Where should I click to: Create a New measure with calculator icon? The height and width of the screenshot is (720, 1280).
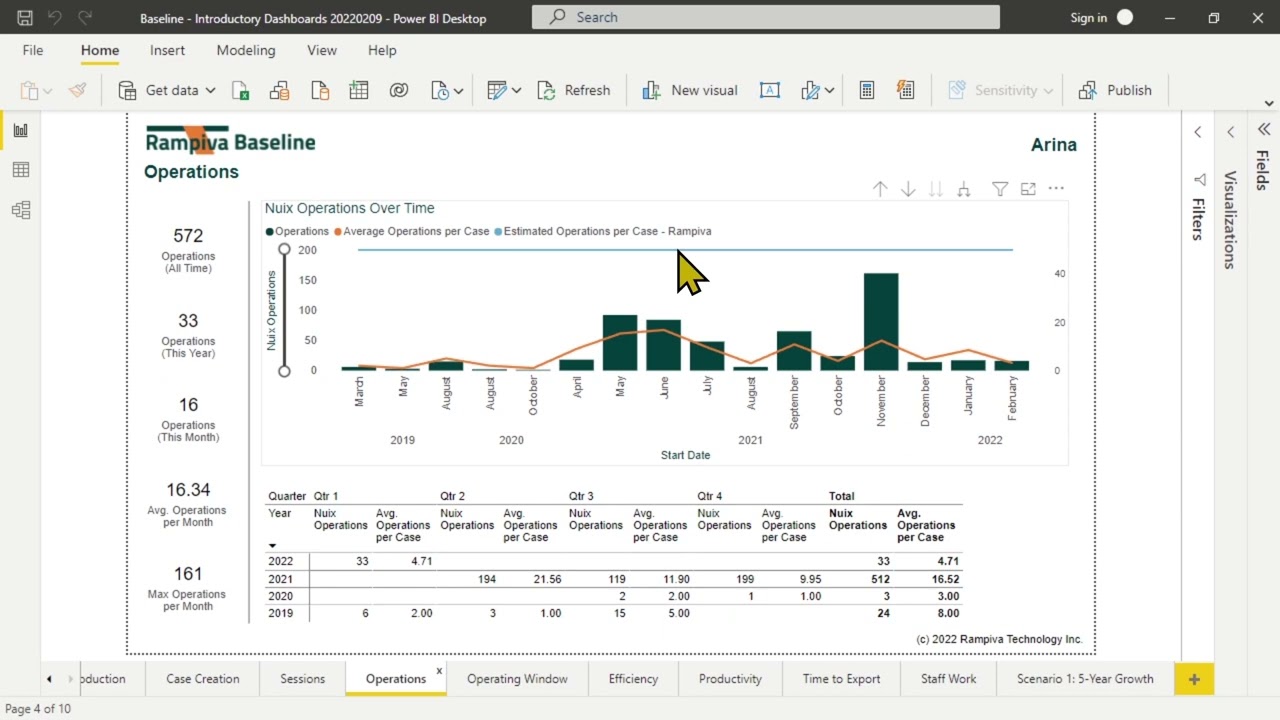pos(867,90)
